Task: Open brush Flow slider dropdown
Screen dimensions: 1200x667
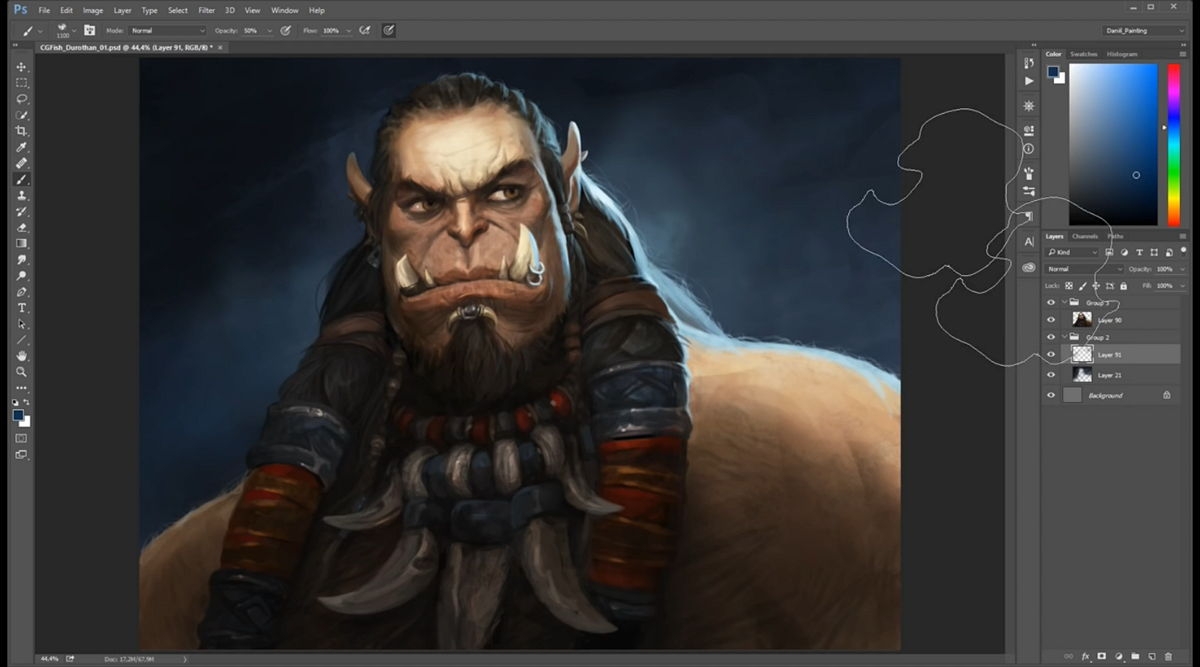Action: coord(349,30)
